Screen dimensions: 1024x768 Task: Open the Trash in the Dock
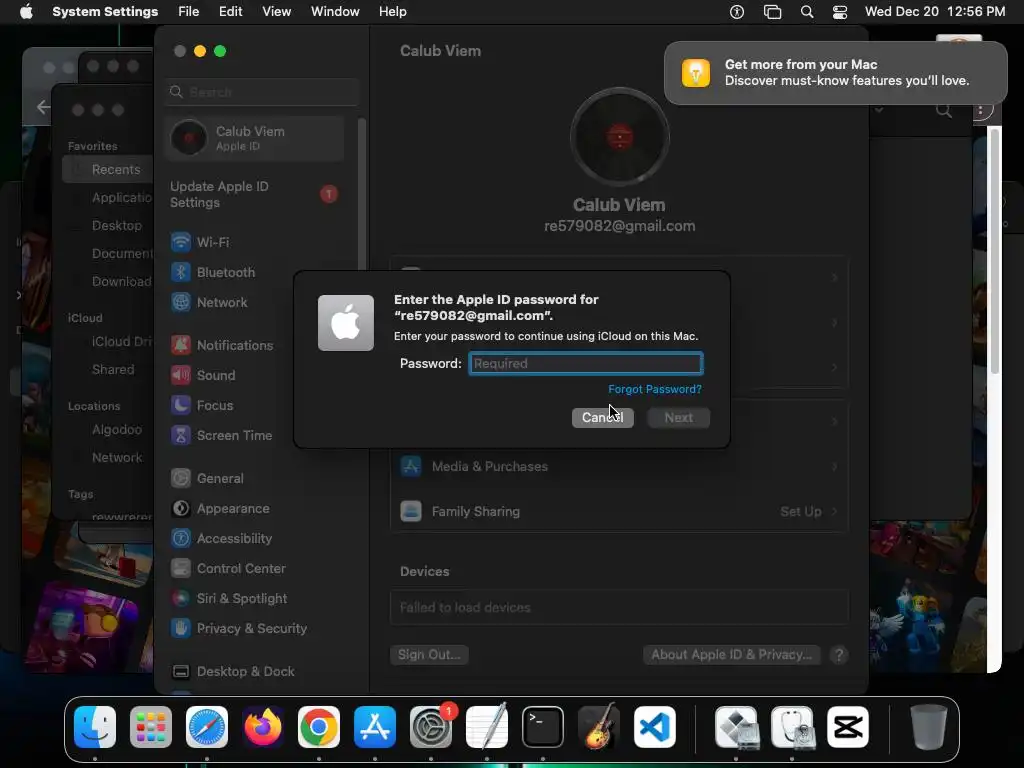tap(929, 727)
